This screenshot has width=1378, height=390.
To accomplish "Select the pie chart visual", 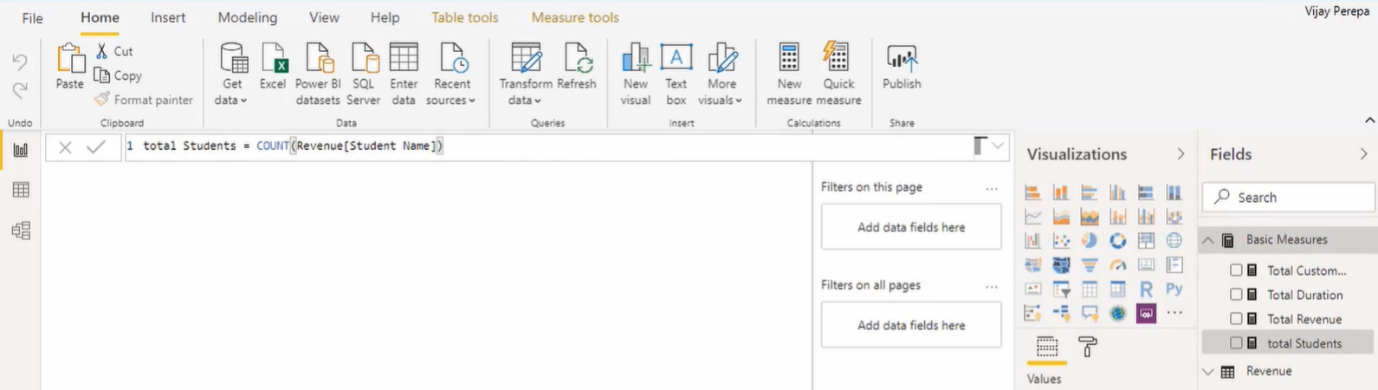I will [x=1089, y=241].
